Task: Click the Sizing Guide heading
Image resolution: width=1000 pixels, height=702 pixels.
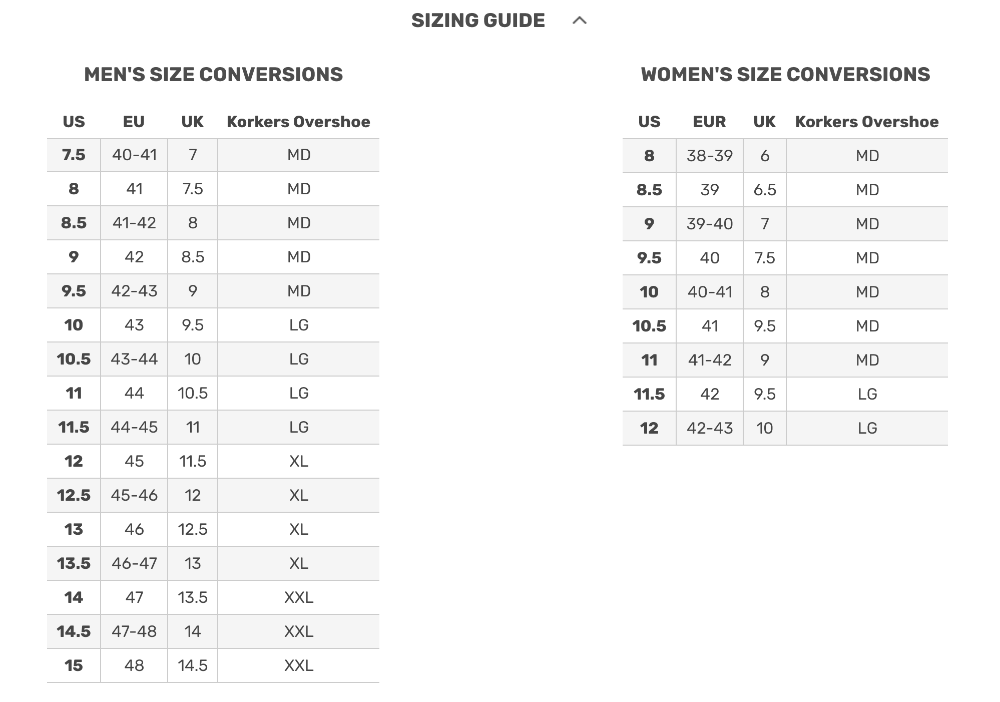Action: [x=478, y=21]
